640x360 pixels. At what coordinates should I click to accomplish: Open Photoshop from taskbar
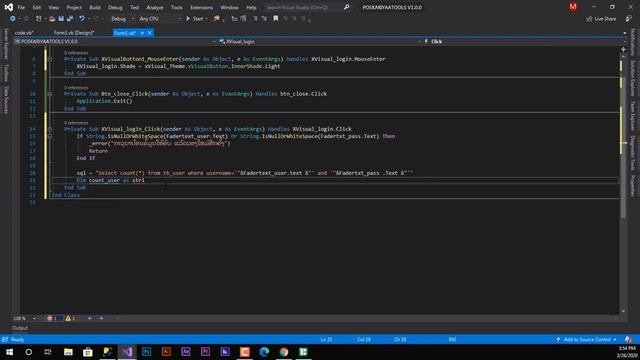147,352
